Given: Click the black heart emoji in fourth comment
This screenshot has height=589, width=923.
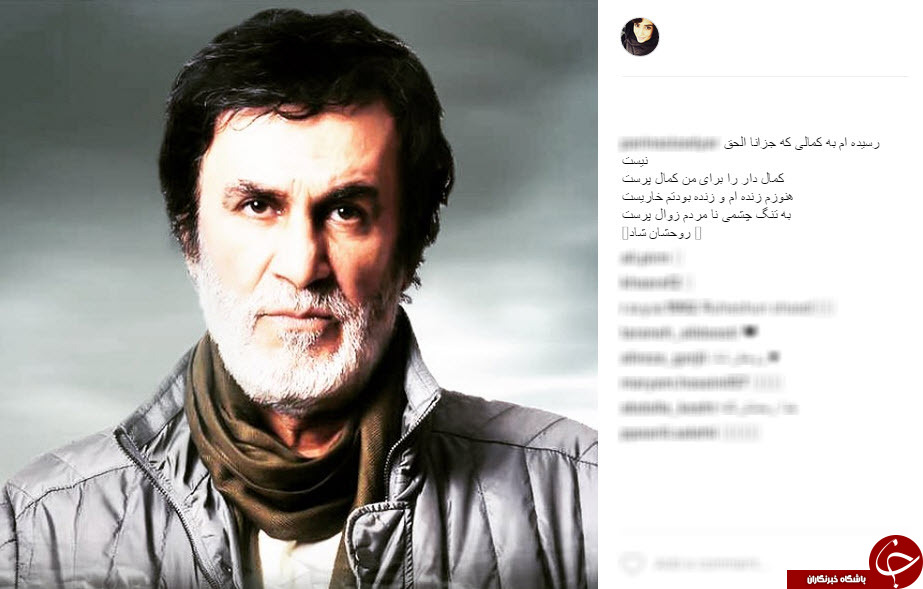Looking at the screenshot, I should [750, 332].
